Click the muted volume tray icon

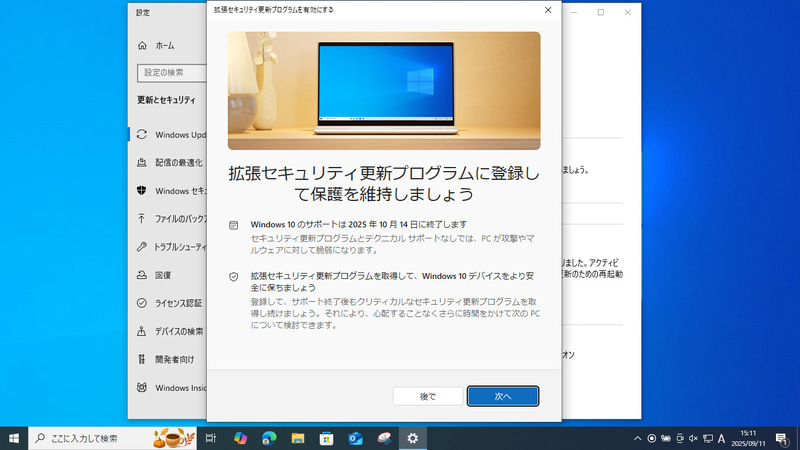(x=693, y=438)
